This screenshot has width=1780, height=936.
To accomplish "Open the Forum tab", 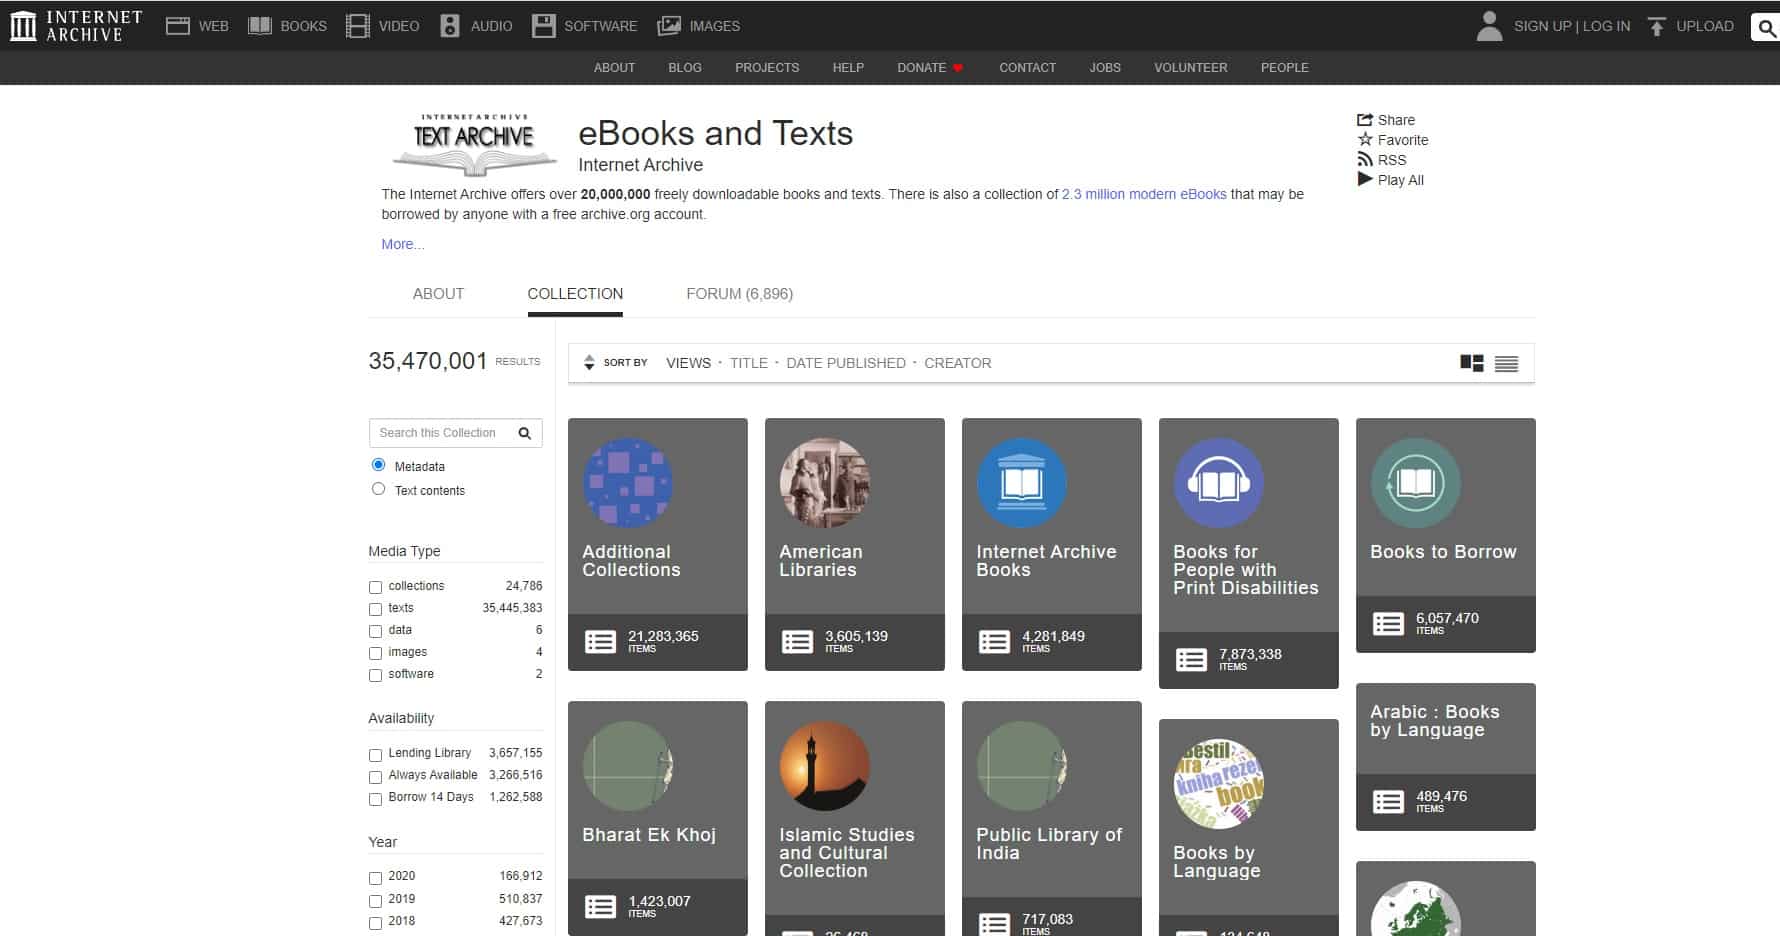I will pos(738,293).
